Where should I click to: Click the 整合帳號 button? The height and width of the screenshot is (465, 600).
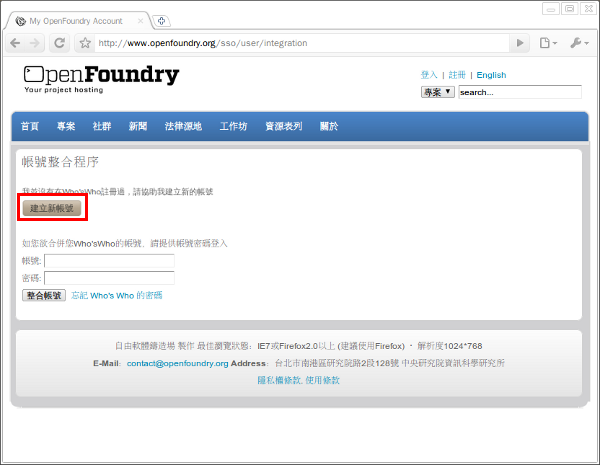pyautogui.click(x=44, y=295)
